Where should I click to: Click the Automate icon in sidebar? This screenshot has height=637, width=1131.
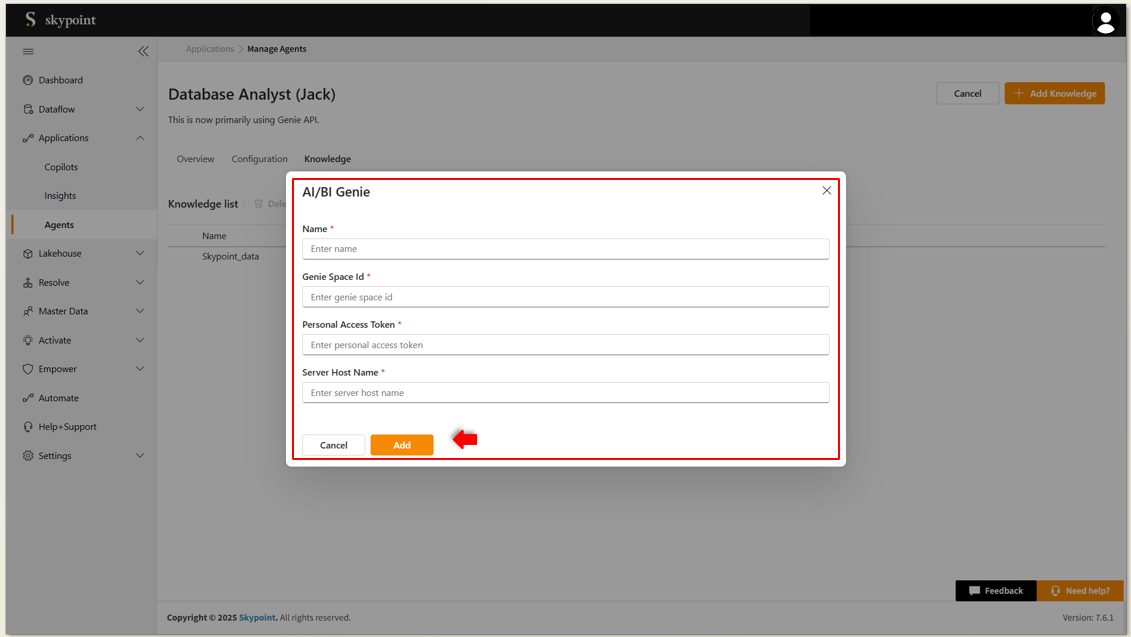pos(28,398)
